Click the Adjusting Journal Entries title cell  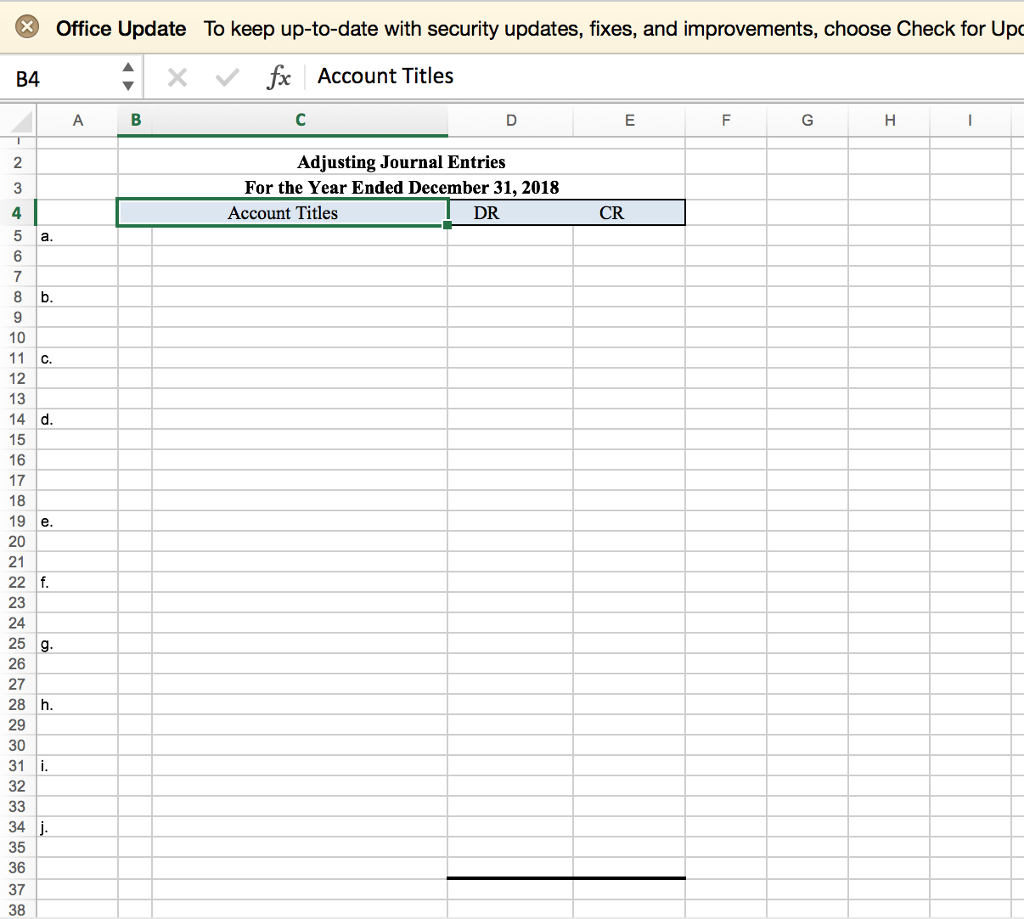(400, 161)
